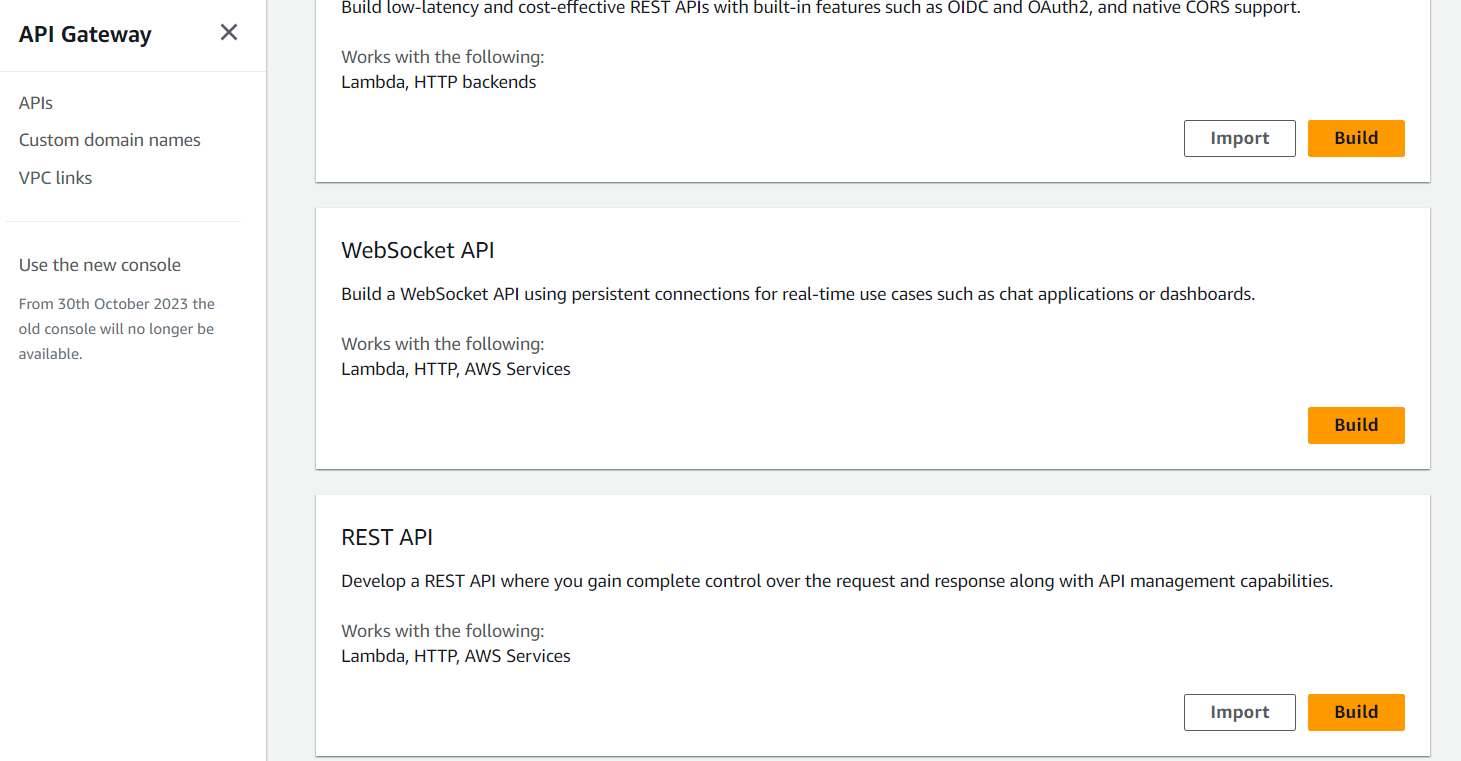Open the APIs page in sidebar
The height and width of the screenshot is (761, 1461).
(x=36, y=103)
